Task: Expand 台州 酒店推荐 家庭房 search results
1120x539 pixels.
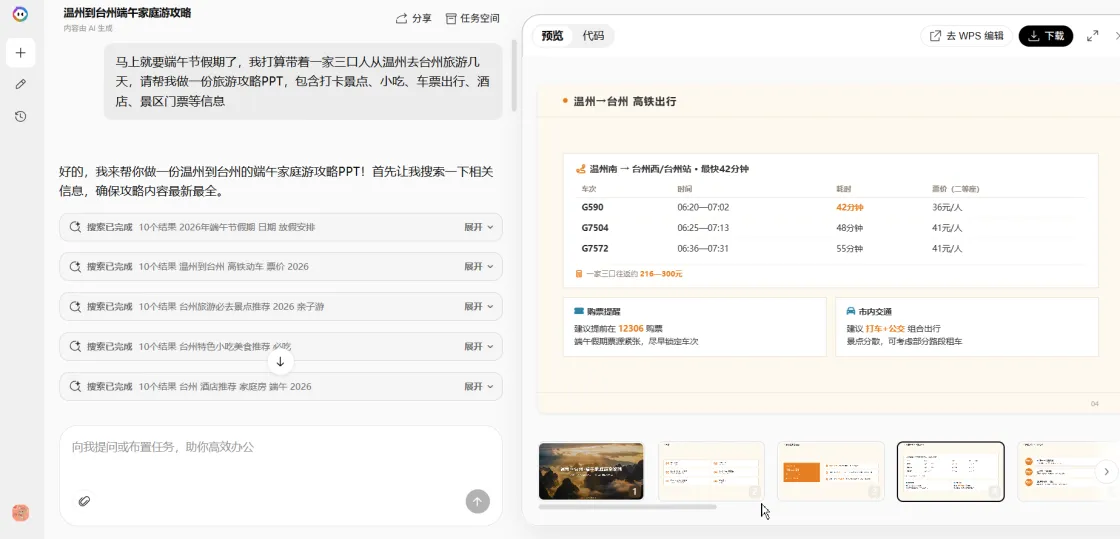Action: point(479,386)
